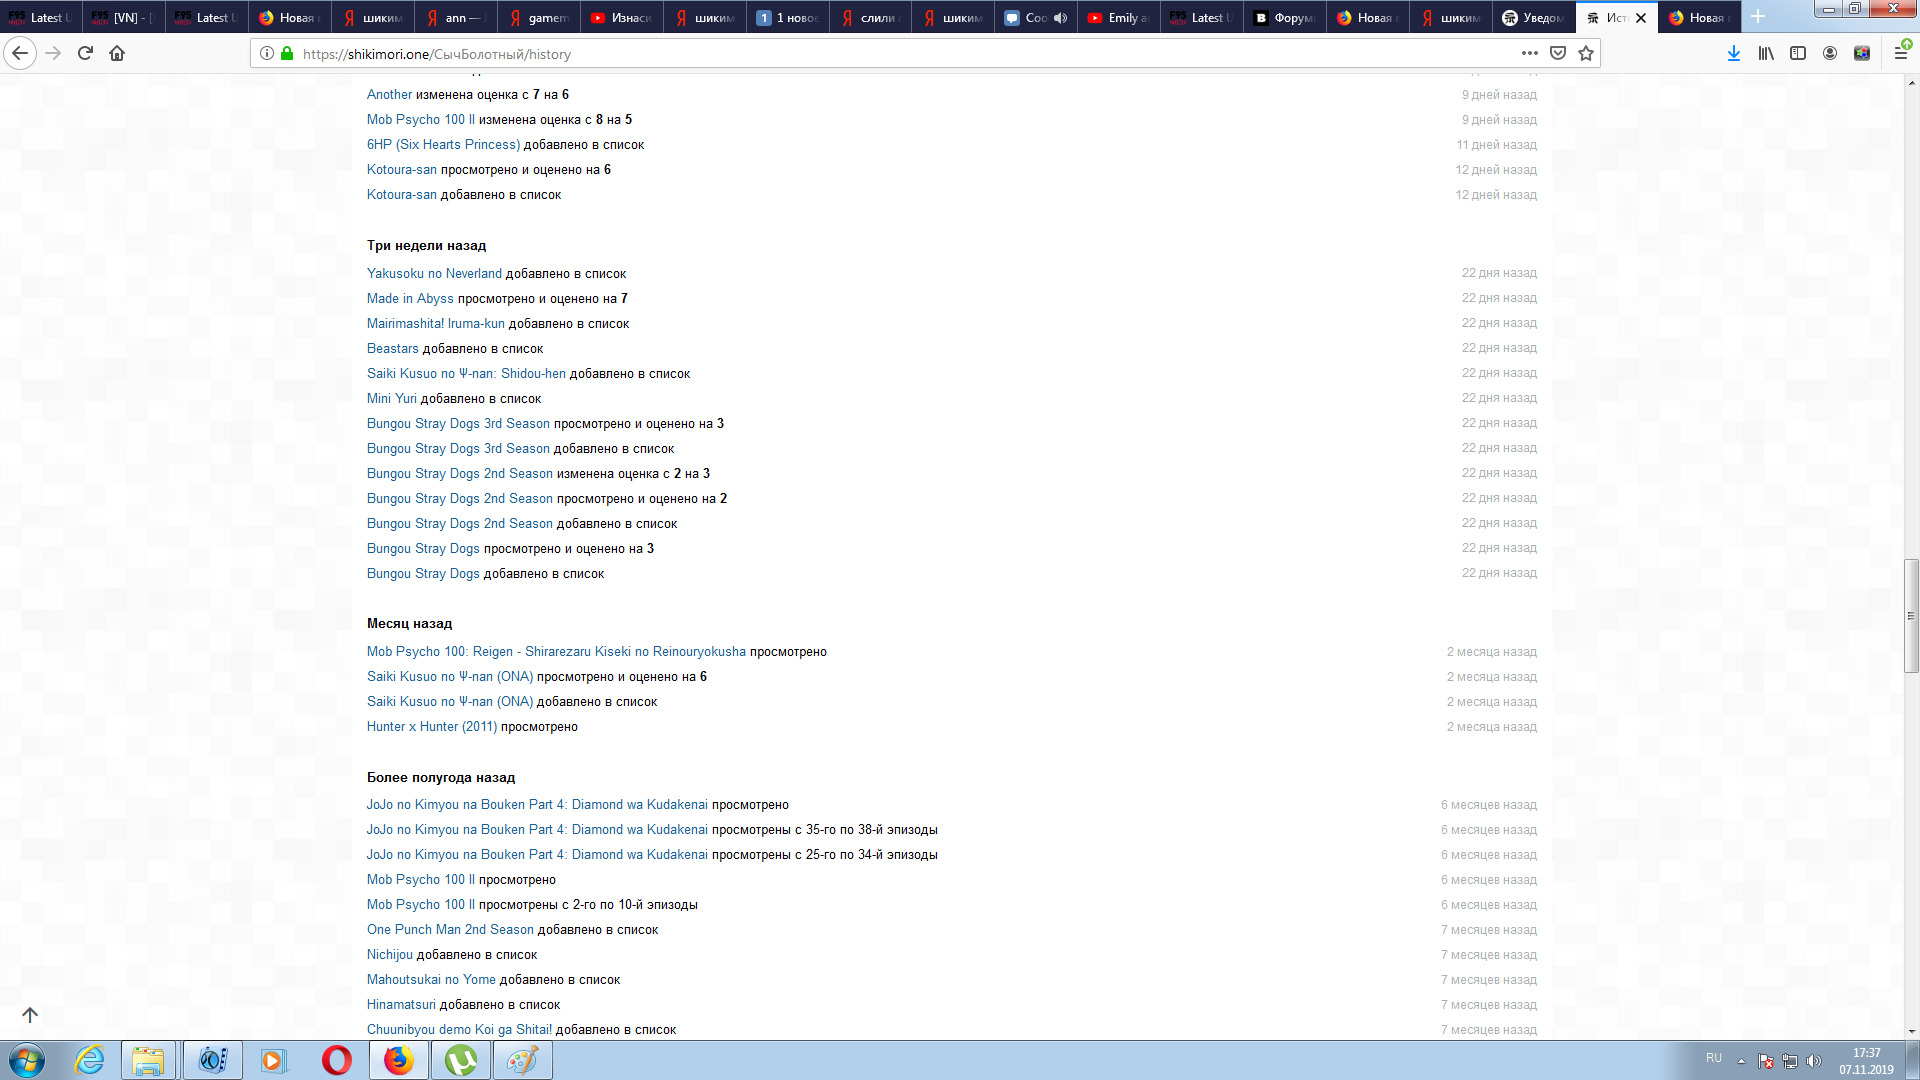Go to the browser home page
Image resolution: width=1920 pixels, height=1080 pixels.
pyautogui.click(x=117, y=53)
